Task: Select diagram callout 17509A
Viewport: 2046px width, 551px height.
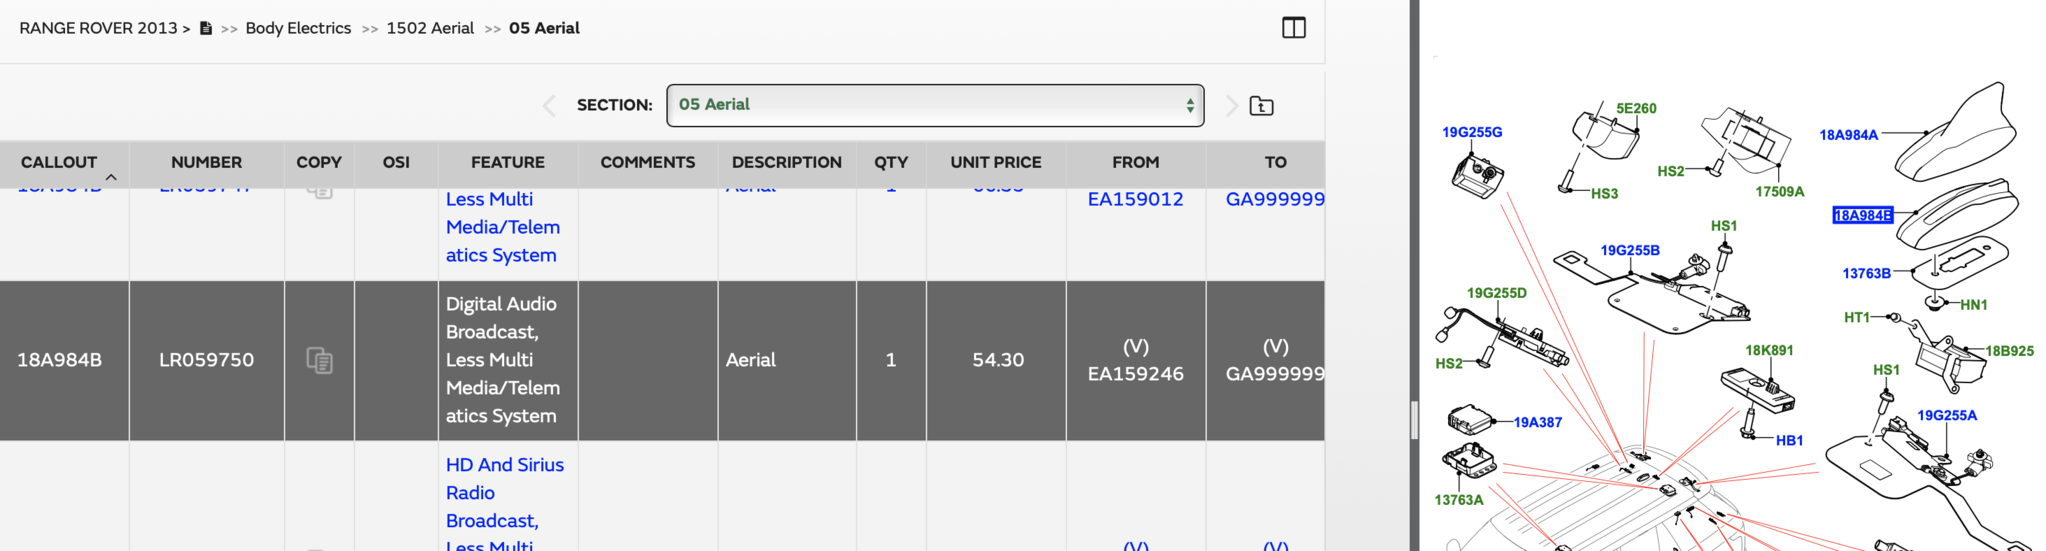Action: [x=1780, y=191]
